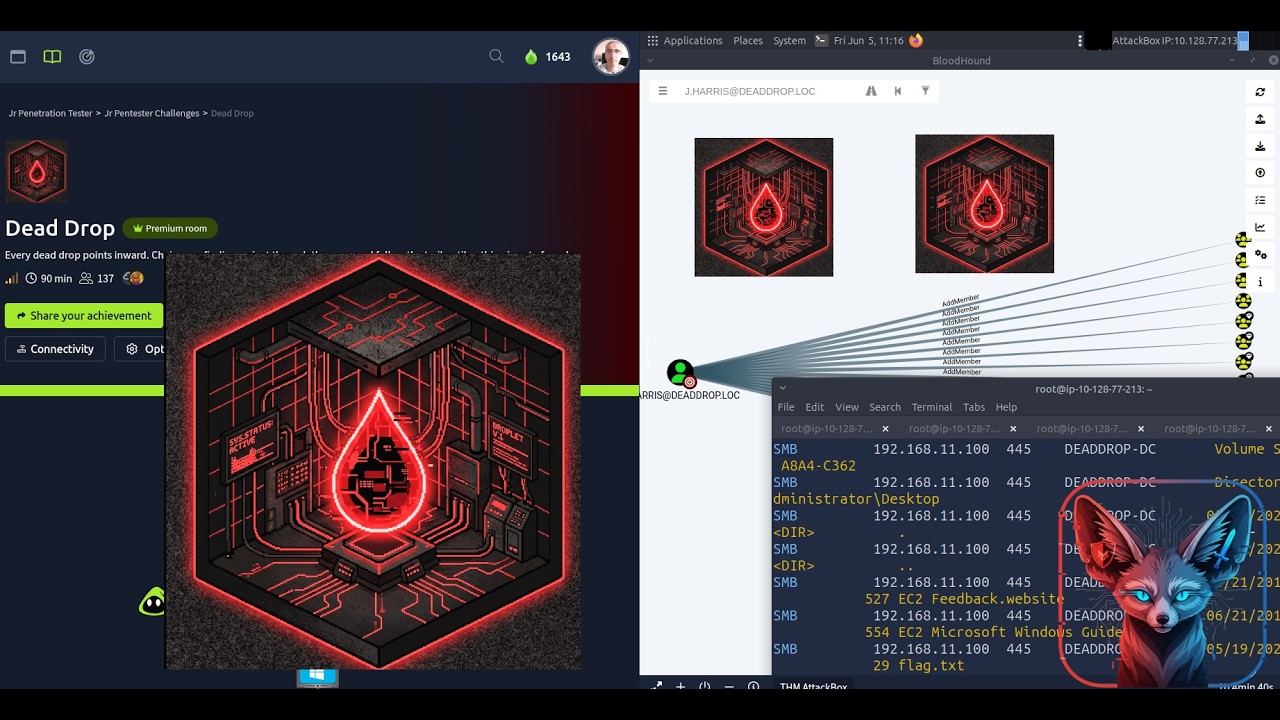Switch to the fourth terminal tab
The height and width of the screenshot is (720, 1280).
pos(1210,429)
